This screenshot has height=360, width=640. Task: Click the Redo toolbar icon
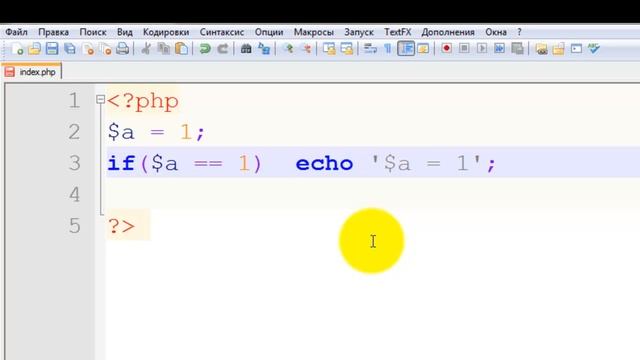222,49
